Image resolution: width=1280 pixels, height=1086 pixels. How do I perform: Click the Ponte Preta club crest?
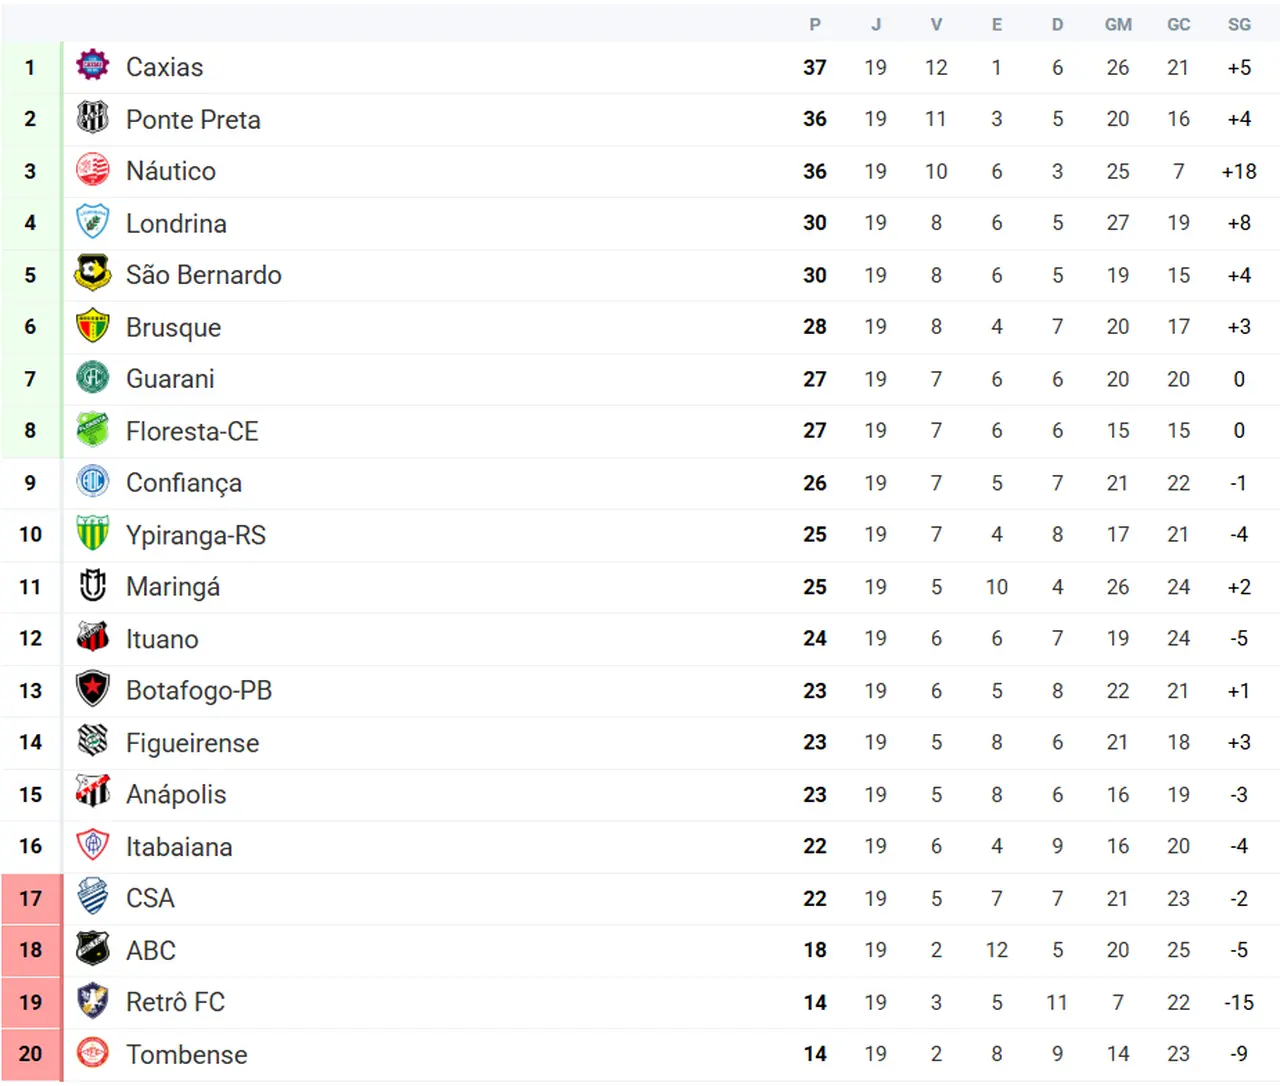[x=93, y=119]
